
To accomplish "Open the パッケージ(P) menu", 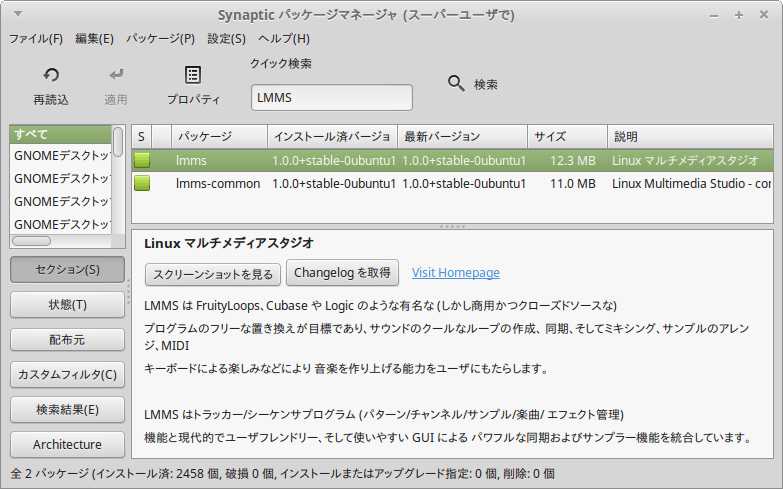I will 160,38.
